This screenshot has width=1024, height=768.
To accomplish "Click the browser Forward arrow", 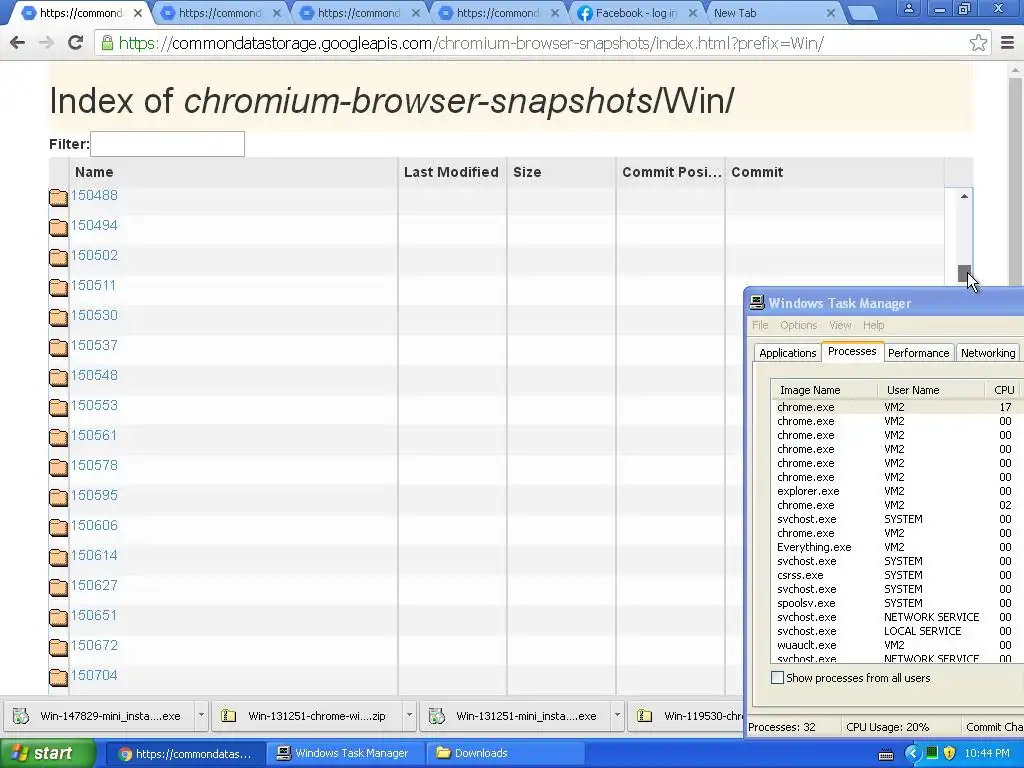I will (46, 43).
